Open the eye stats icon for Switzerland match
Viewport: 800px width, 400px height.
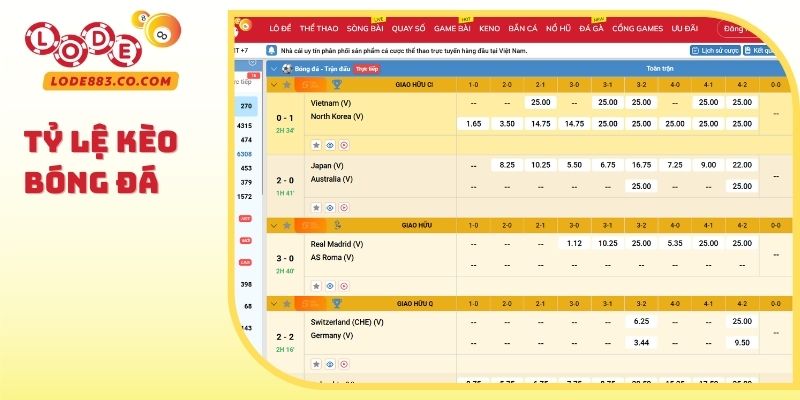[330, 364]
